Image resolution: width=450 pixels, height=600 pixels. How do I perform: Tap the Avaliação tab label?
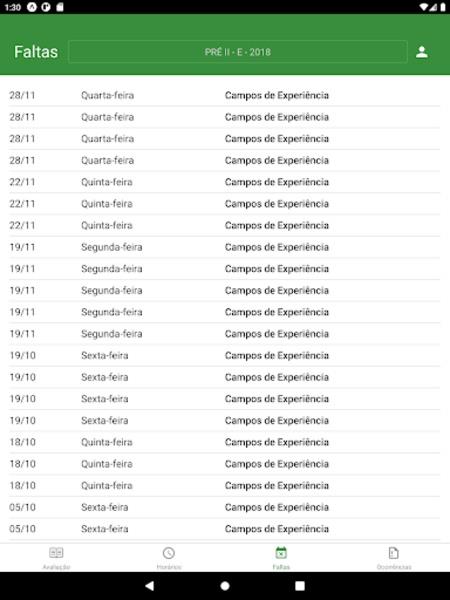pos(56,567)
